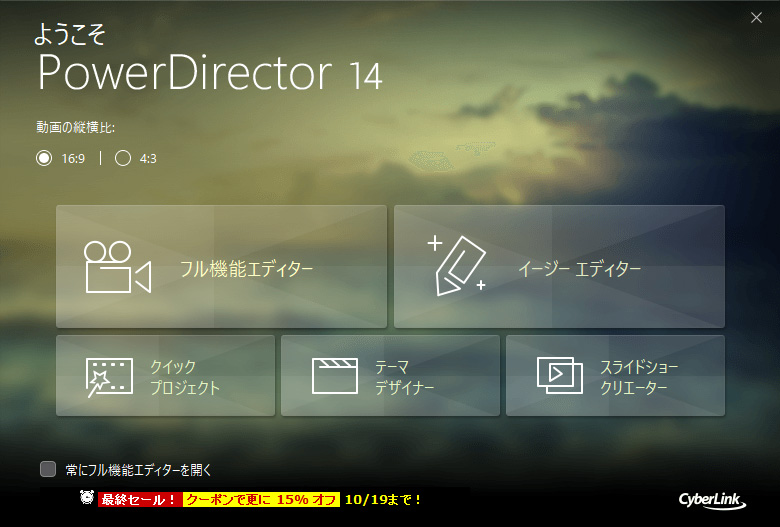Close the welcome dialog with X
The image size is (780, 527).
coord(756,18)
